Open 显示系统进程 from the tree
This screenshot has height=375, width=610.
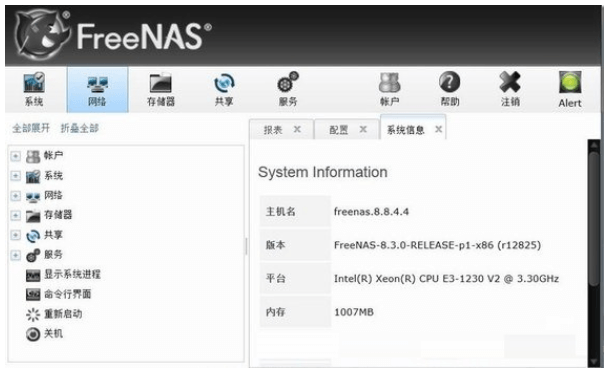coord(72,274)
